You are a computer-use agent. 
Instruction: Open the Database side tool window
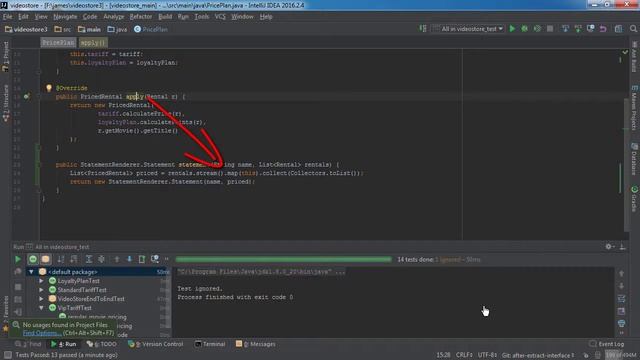(634, 159)
